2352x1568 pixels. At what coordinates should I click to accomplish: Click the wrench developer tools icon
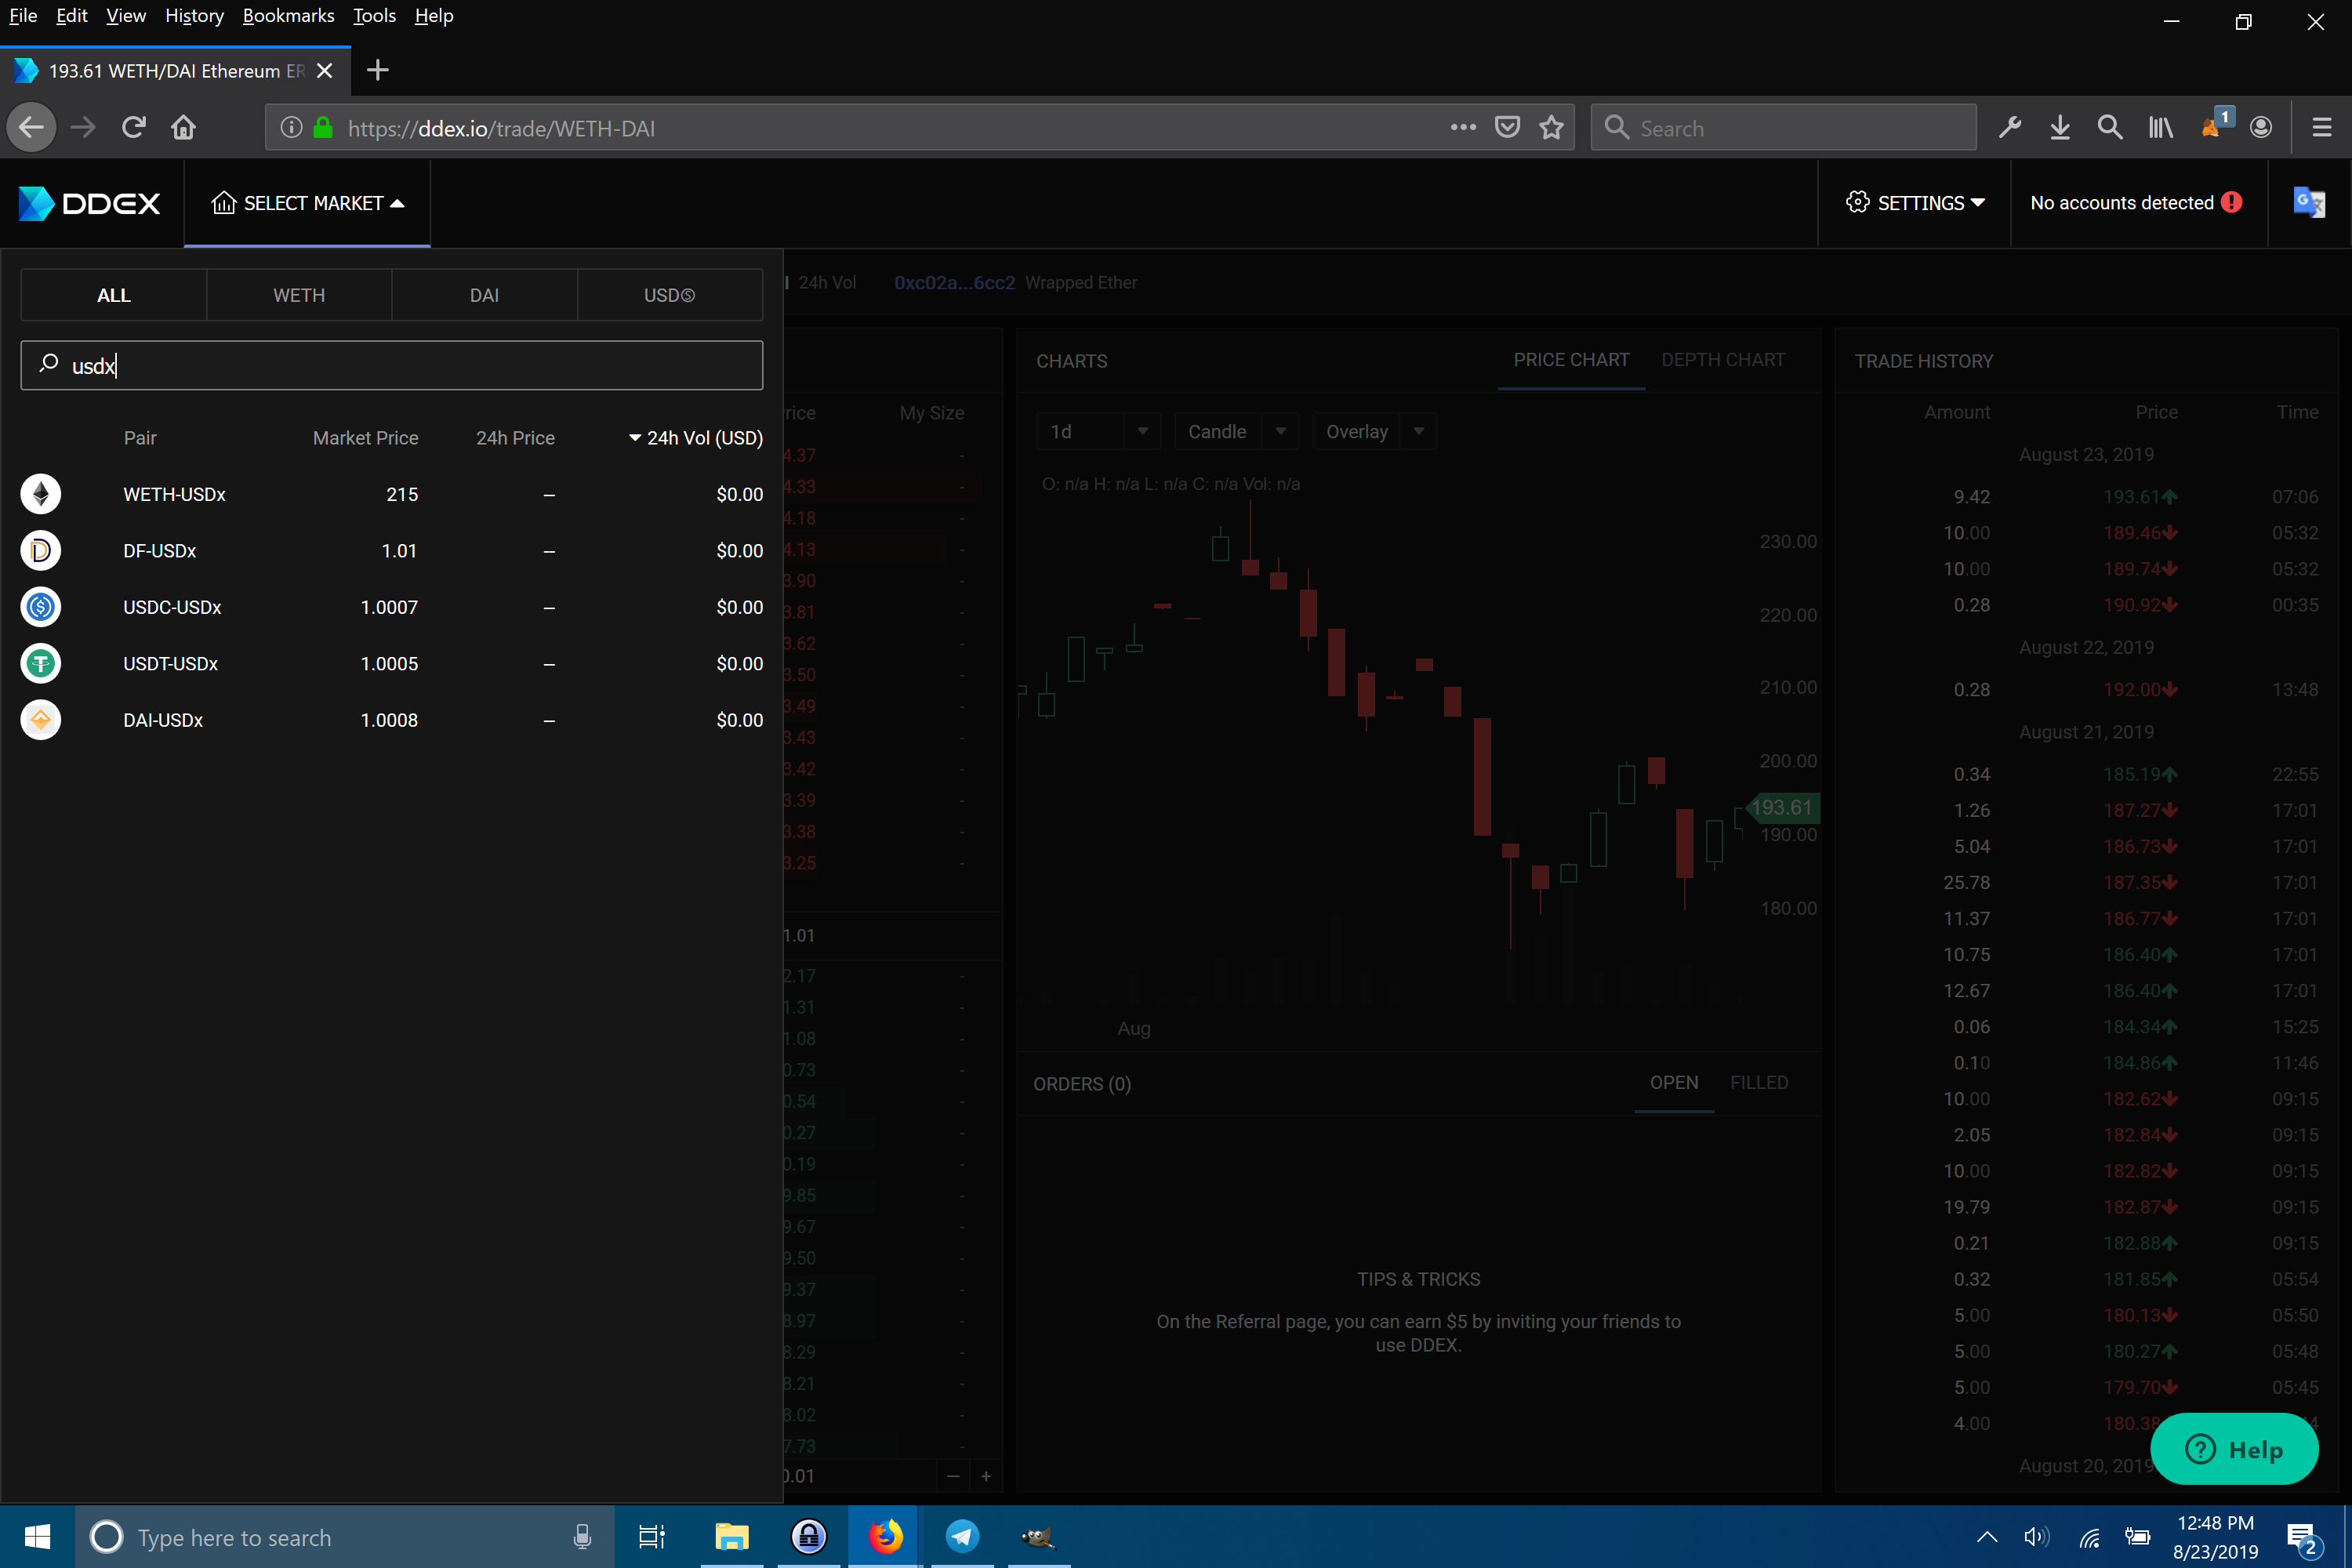tap(2010, 128)
